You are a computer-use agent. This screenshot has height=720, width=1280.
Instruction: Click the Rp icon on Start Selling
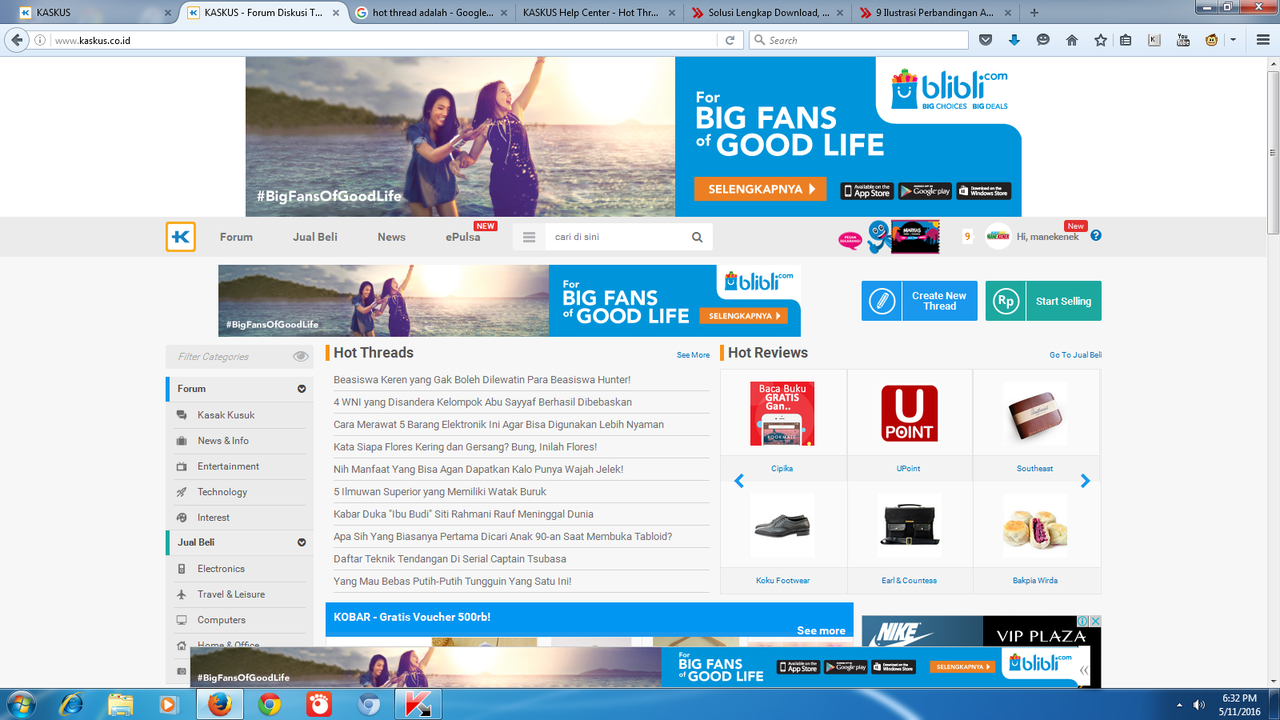[1005, 301]
